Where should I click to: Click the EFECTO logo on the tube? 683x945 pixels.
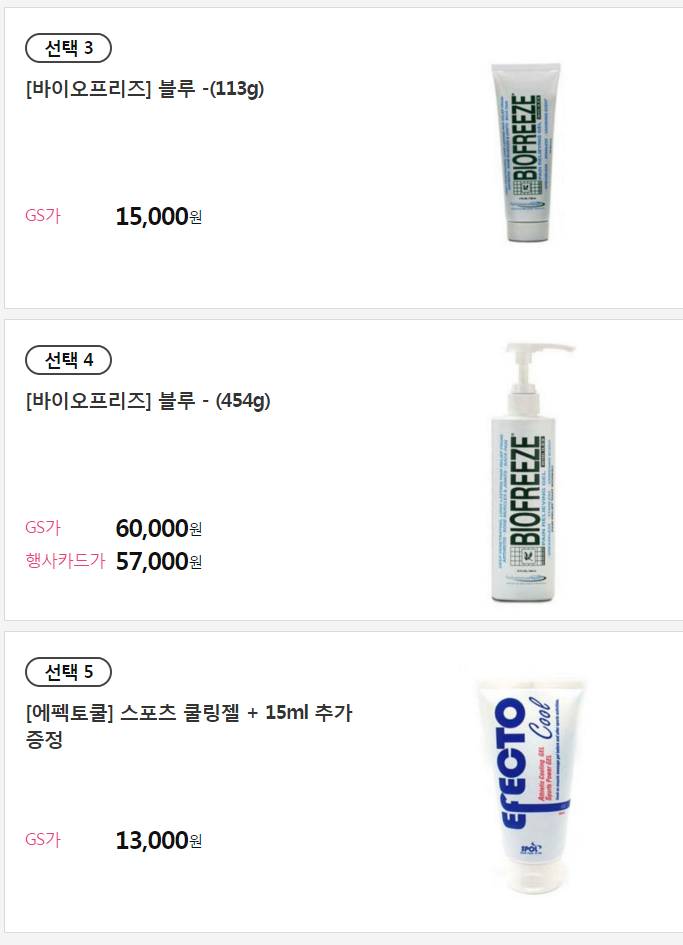coord(513,763)
